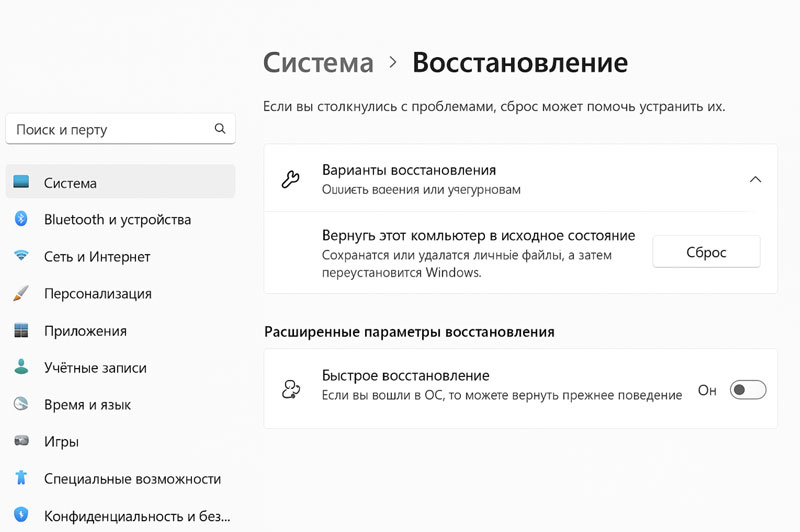Open Персонализация settings page

click(120, 293)
